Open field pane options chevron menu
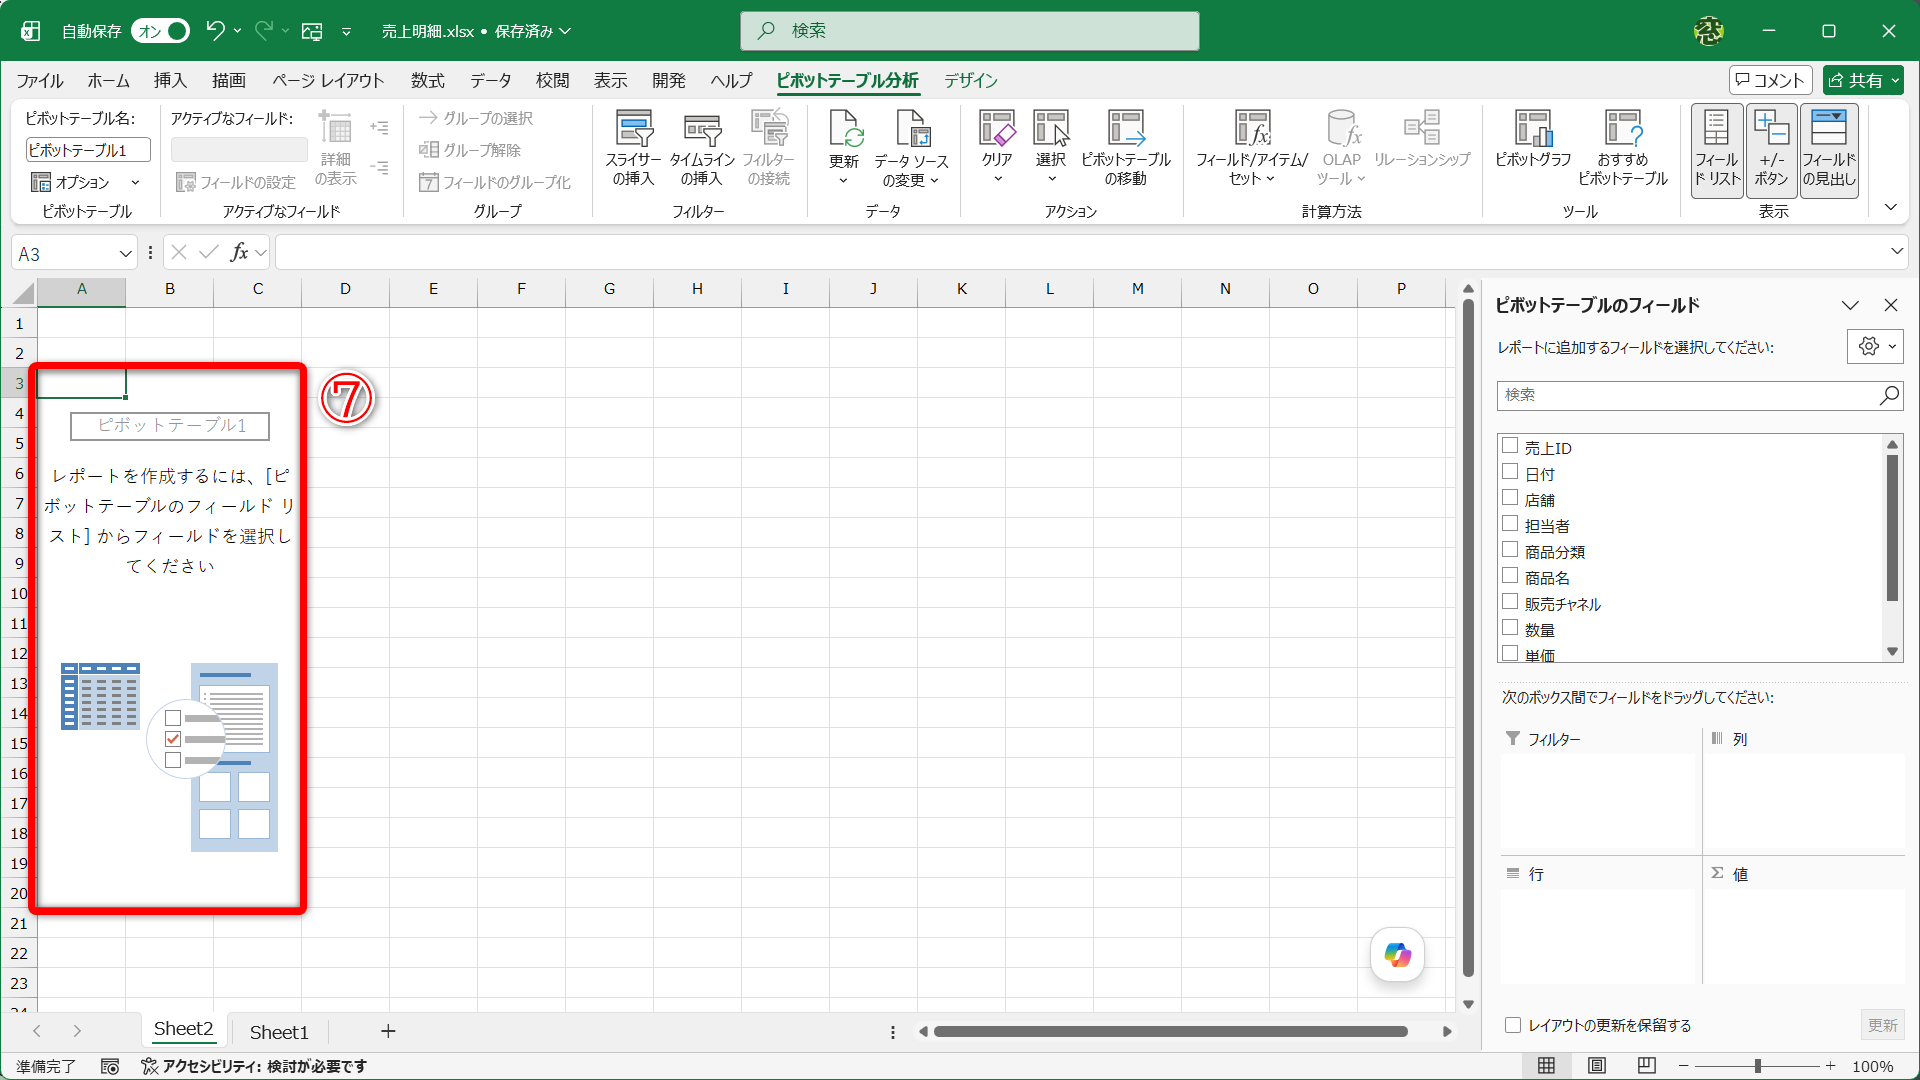 1851,305
